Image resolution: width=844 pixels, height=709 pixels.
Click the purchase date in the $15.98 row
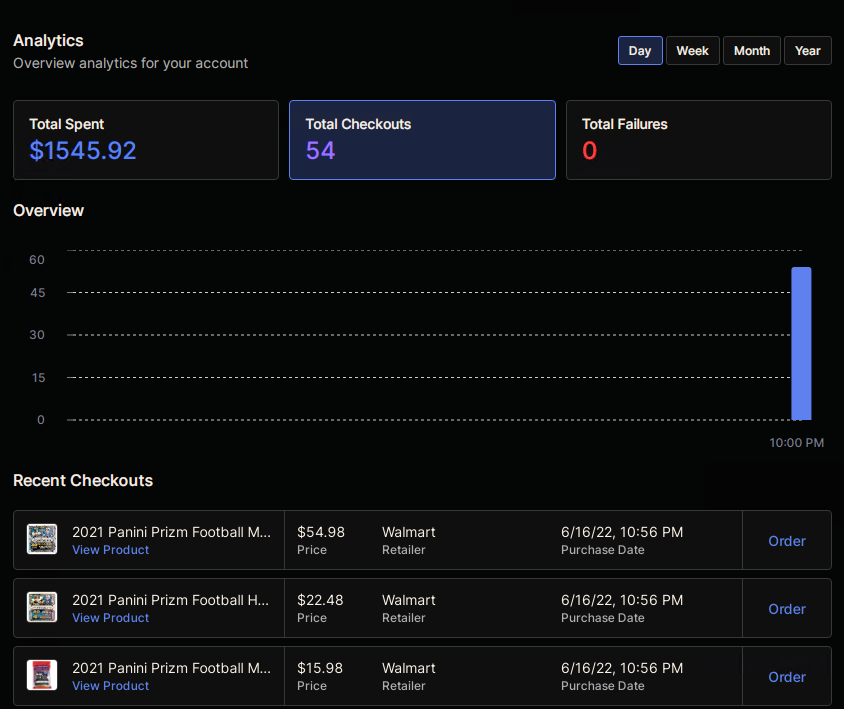pyautogui.click(x=622, y=668)
